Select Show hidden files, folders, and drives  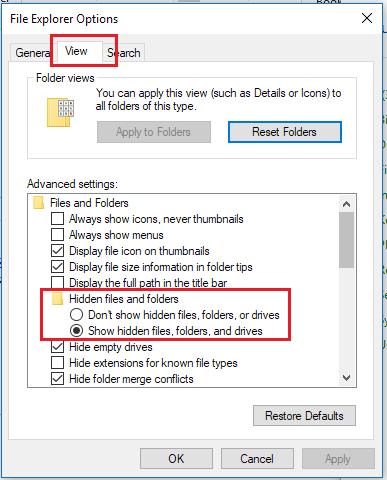tap(76, 331)
